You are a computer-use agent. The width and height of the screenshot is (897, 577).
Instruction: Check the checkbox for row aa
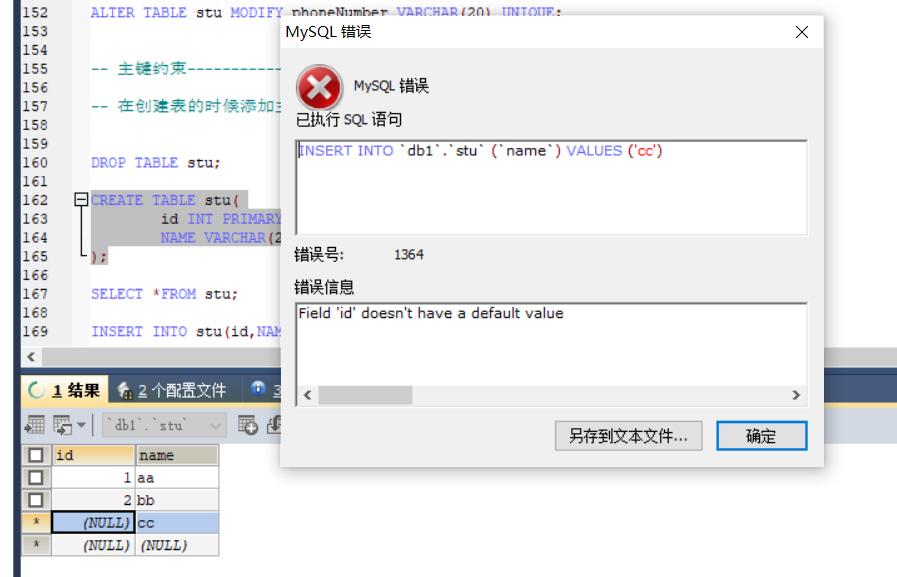coord(35,477)
